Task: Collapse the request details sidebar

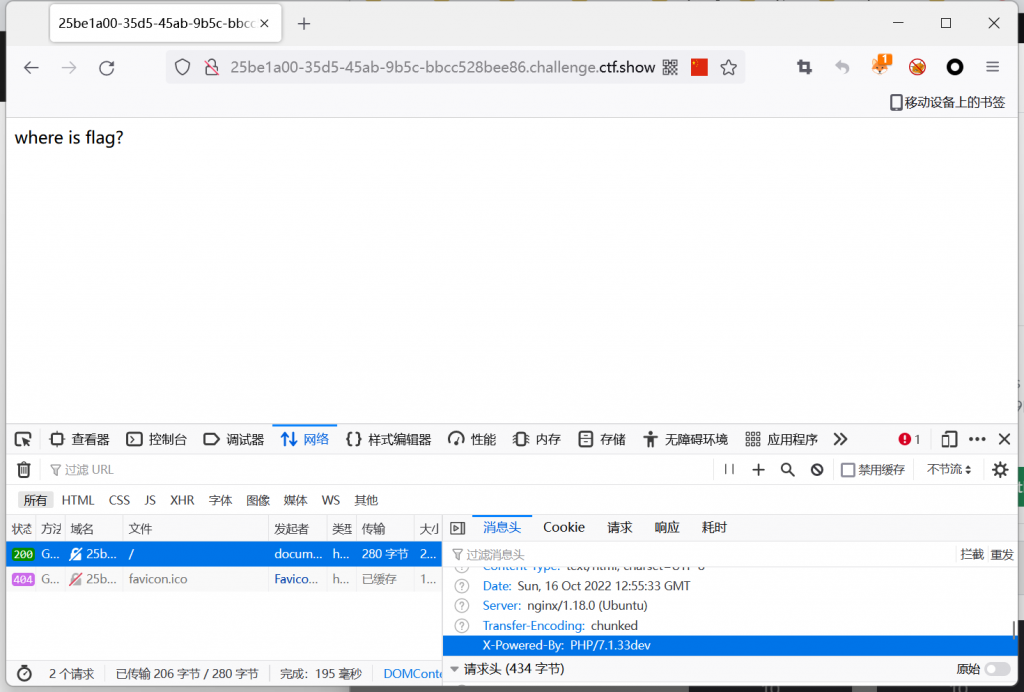Action: 458,528
